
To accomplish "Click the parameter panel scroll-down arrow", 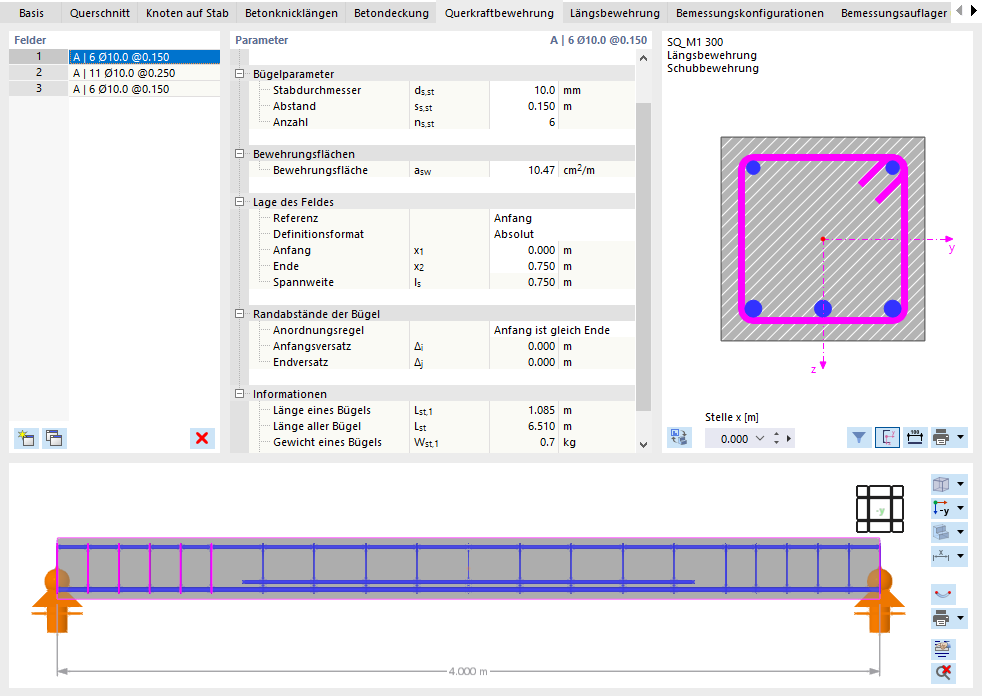I will click(643, 445).
